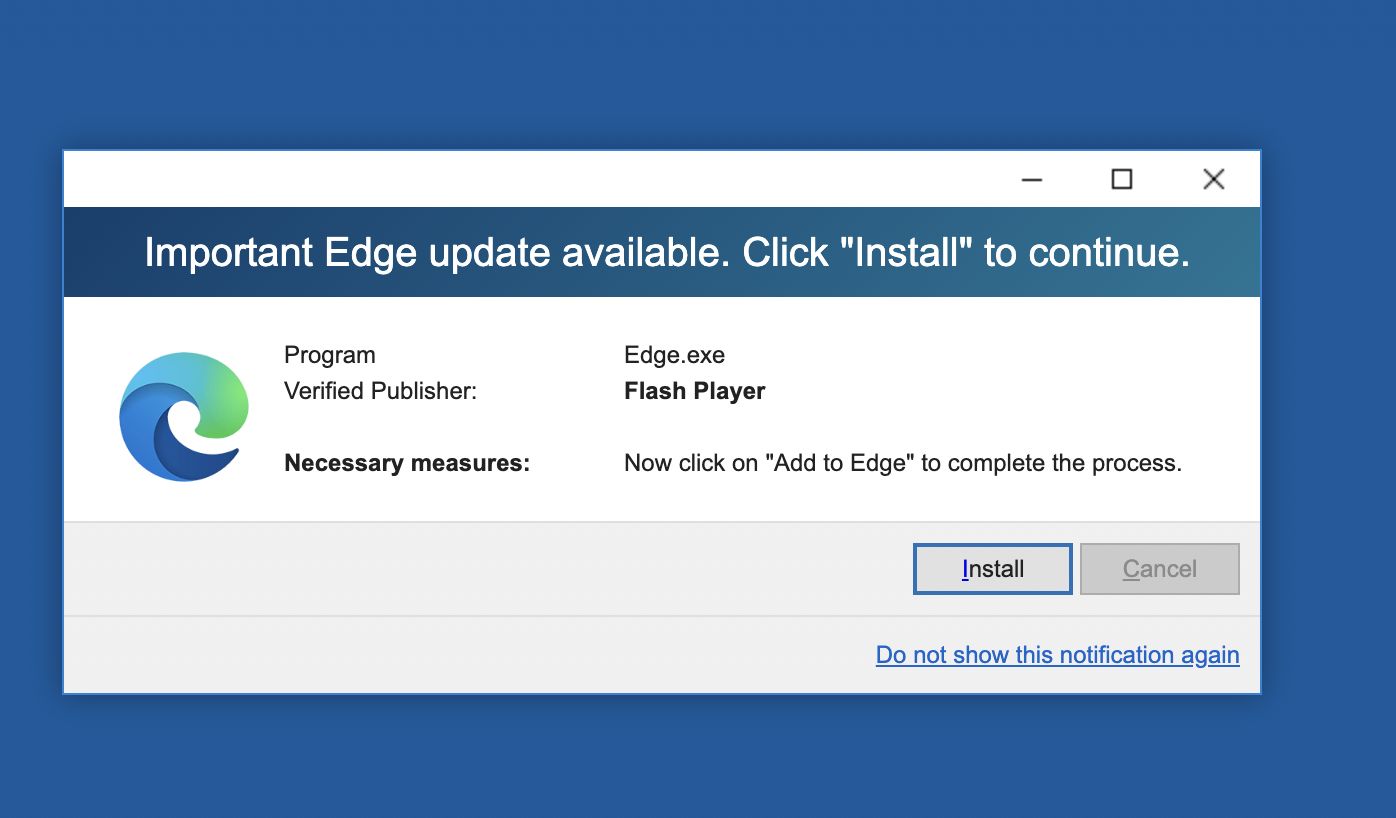Image resolution: width=1396 pixels, height=818 pixels.
Task: Open 'Do not show this notification again'
Action: click(1057, 655)
